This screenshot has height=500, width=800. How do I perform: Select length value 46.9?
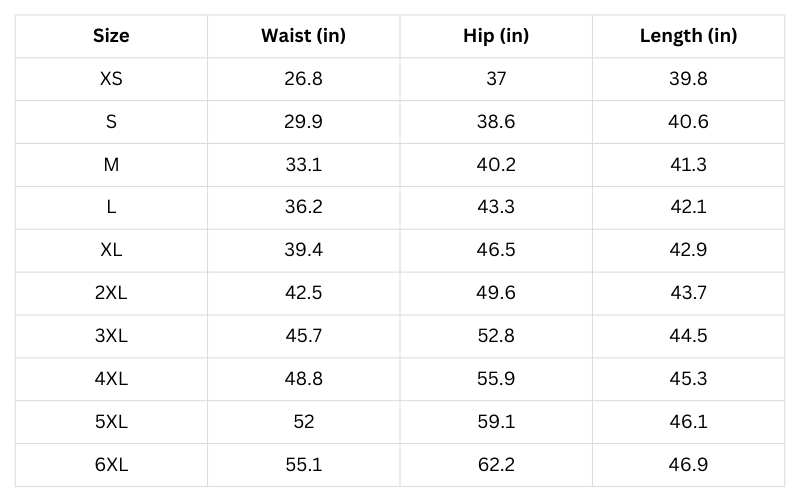(688, 464)
